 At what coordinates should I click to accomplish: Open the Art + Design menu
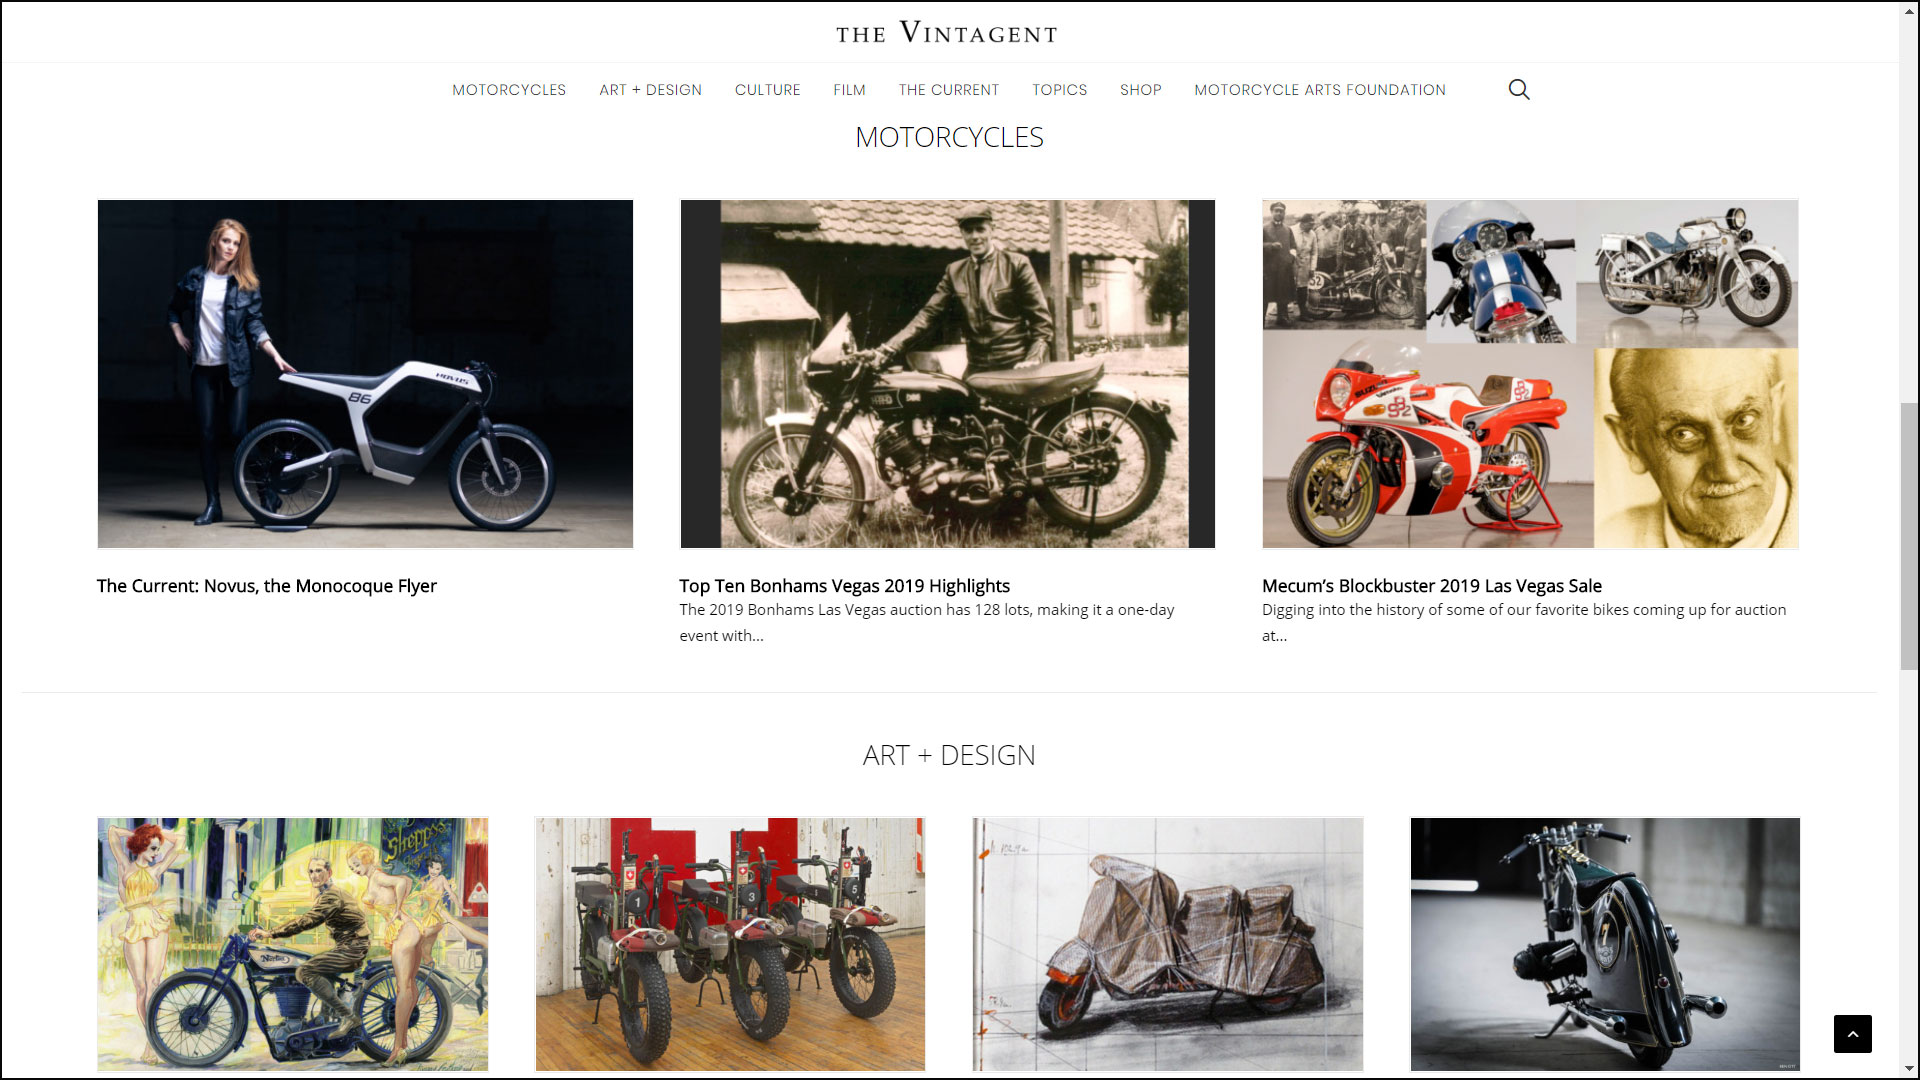tap(650, 90)
